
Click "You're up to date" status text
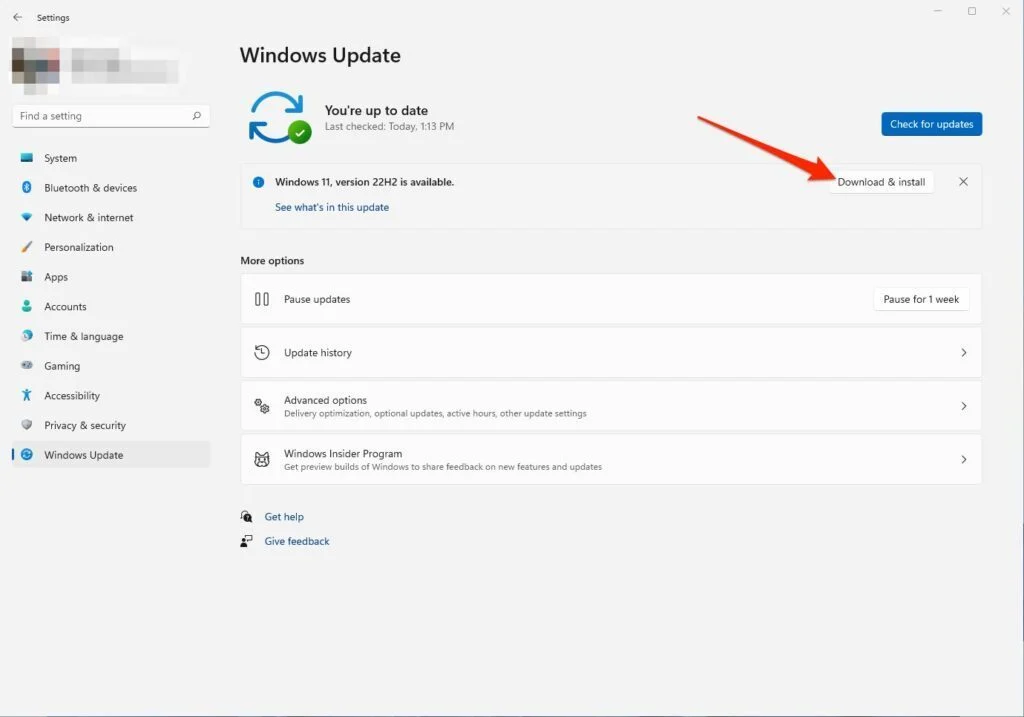coord(376,110)
